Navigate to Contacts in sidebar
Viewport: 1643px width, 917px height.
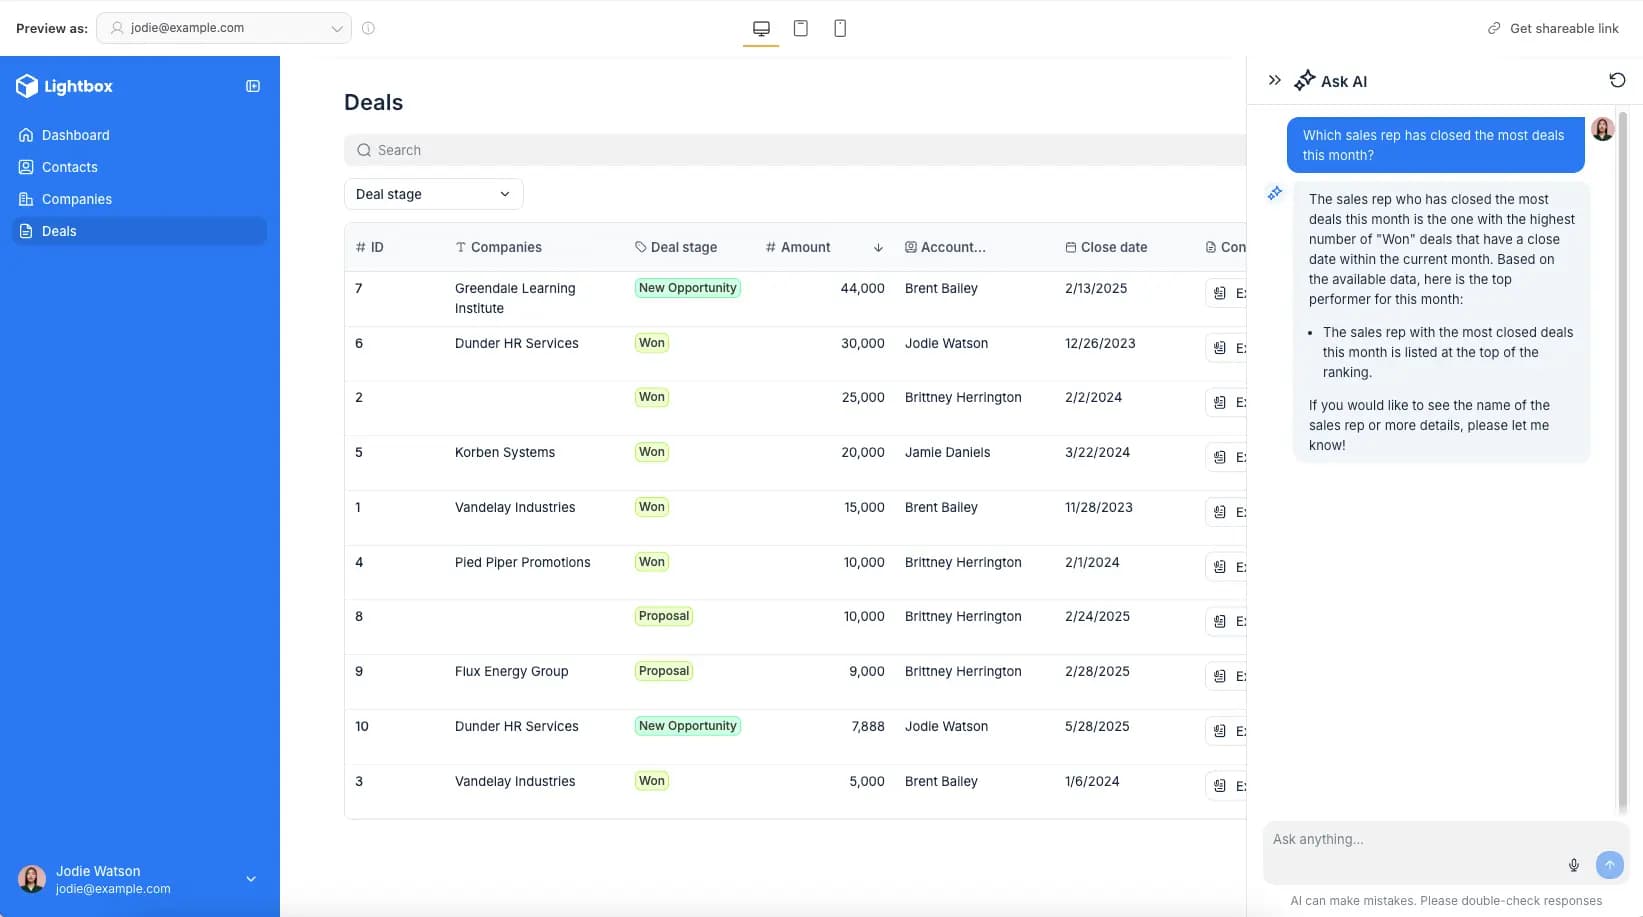point(70,167)
